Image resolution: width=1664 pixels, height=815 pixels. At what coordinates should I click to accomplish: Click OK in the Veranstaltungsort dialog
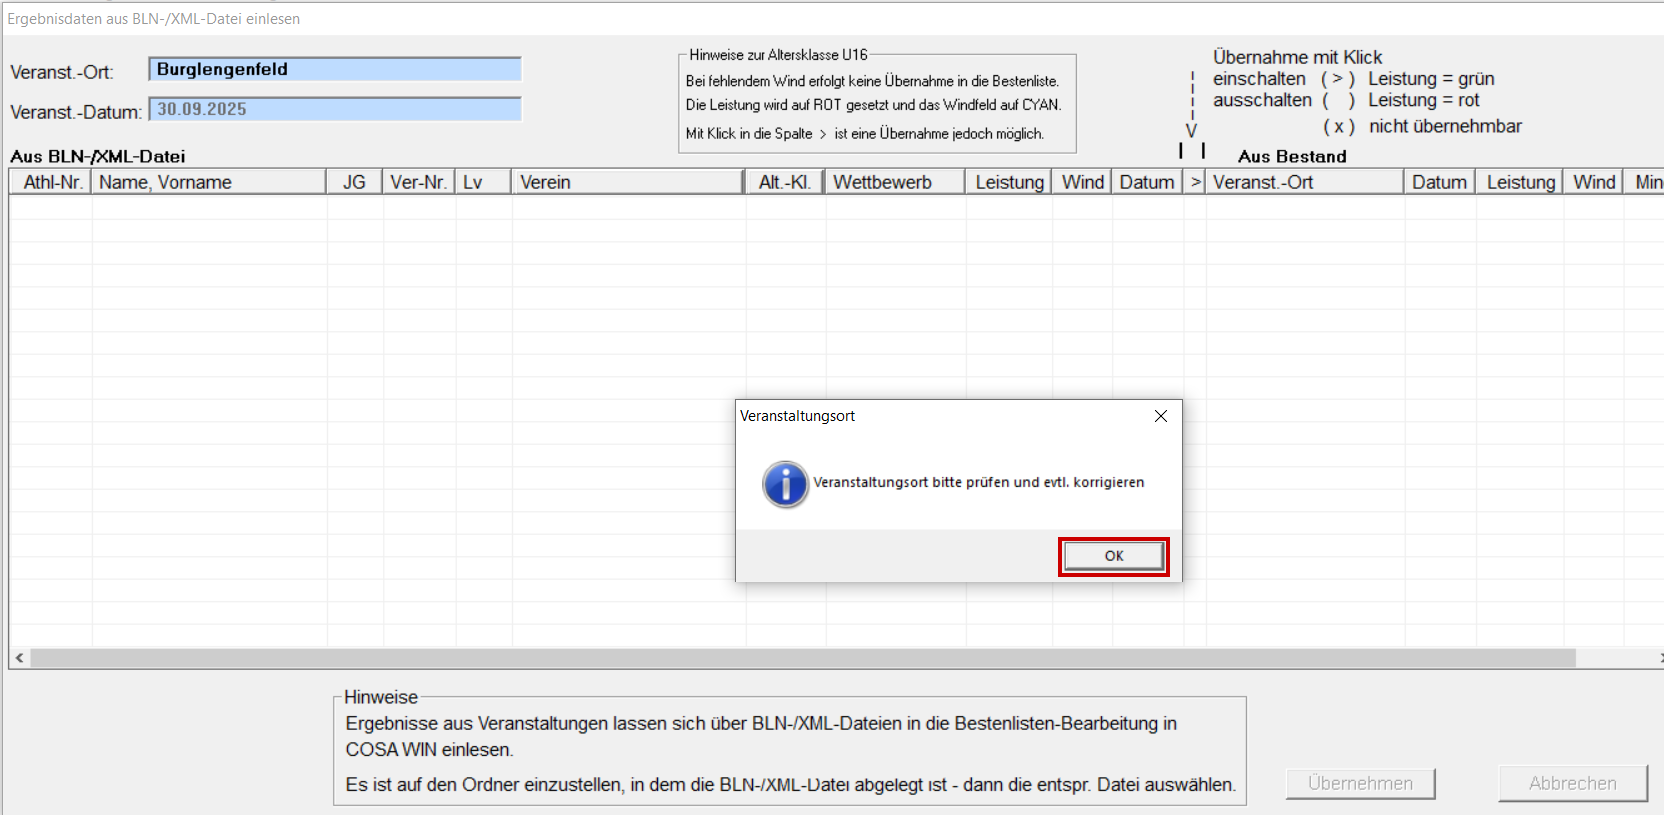click(x=1113, y=556)
